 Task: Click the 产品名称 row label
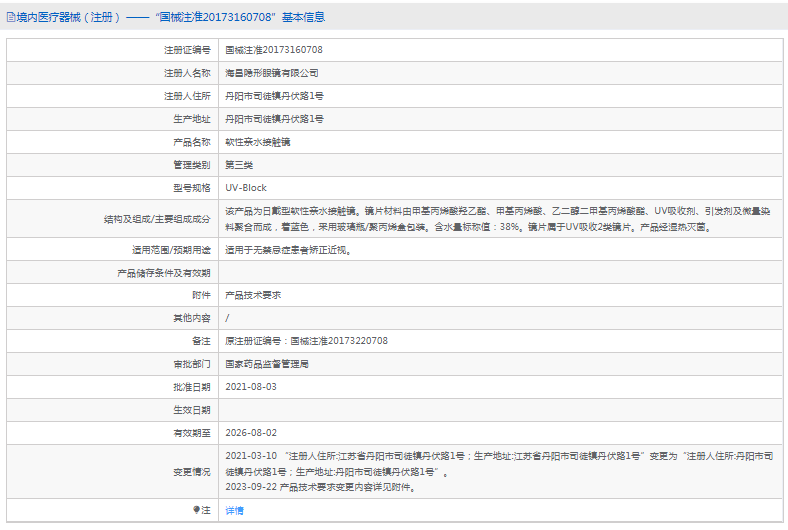[x=192, y=142]
